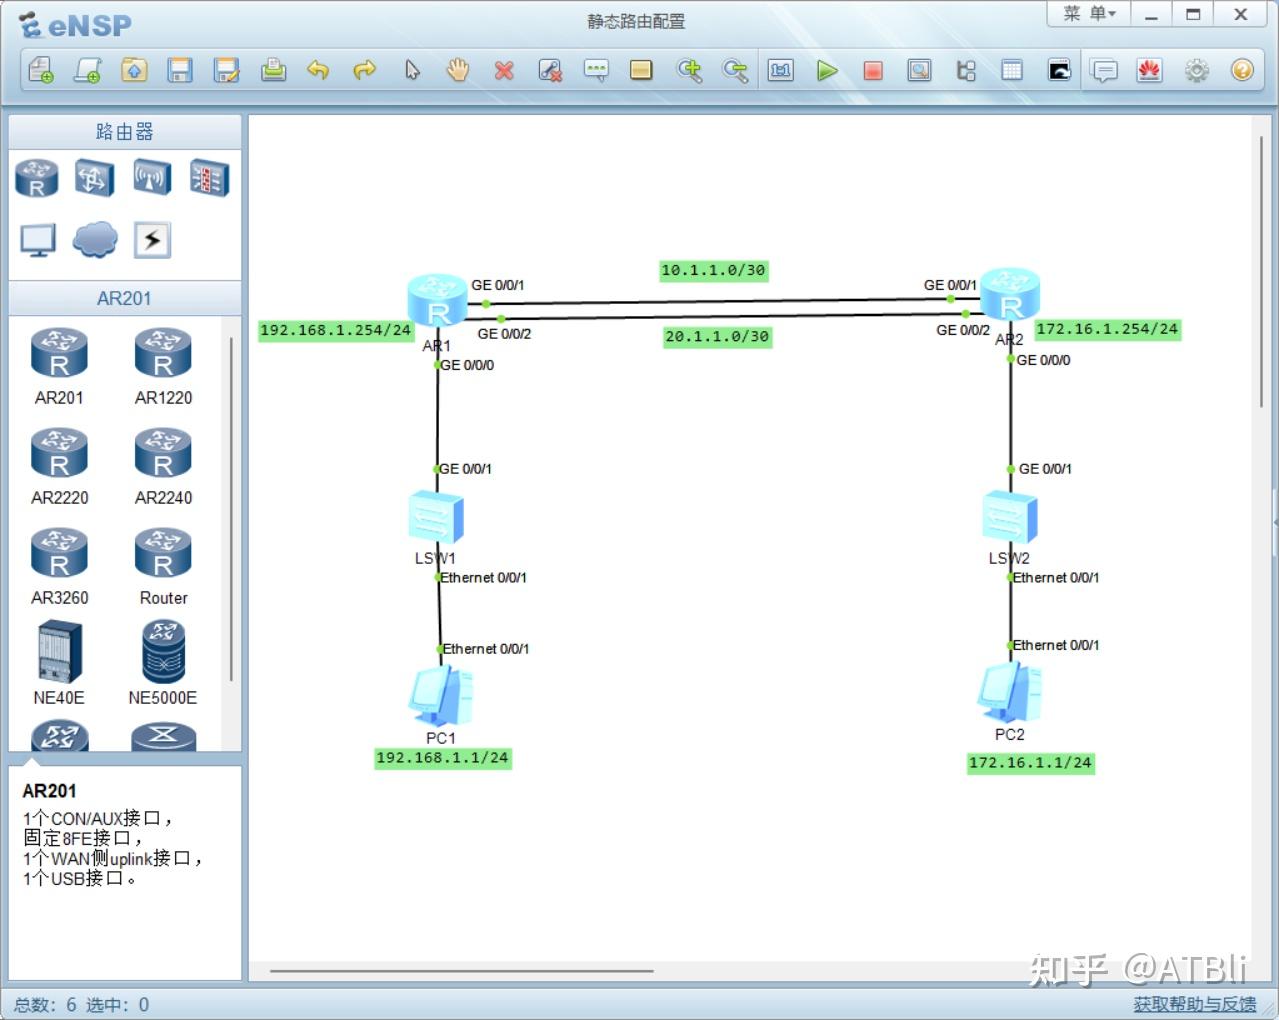
Task: Open the 菜单 dropdown menu
Action: 1089,14
